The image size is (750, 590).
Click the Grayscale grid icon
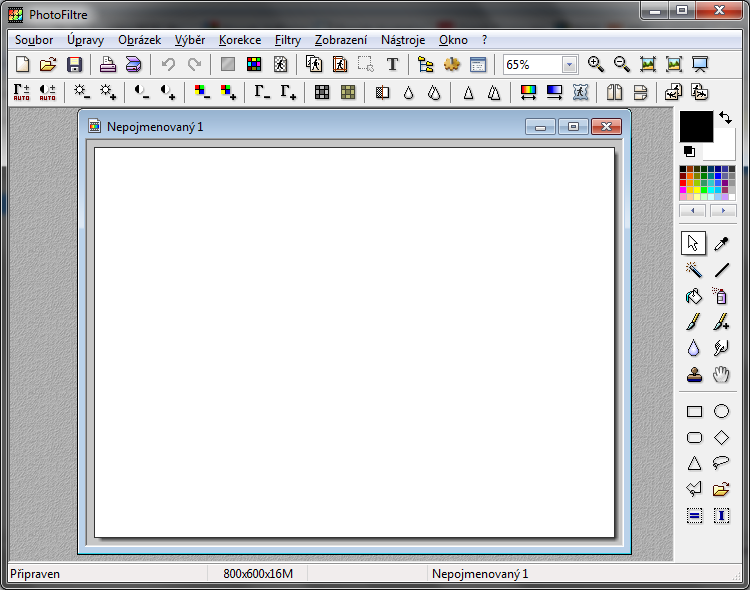click(322, 92)
